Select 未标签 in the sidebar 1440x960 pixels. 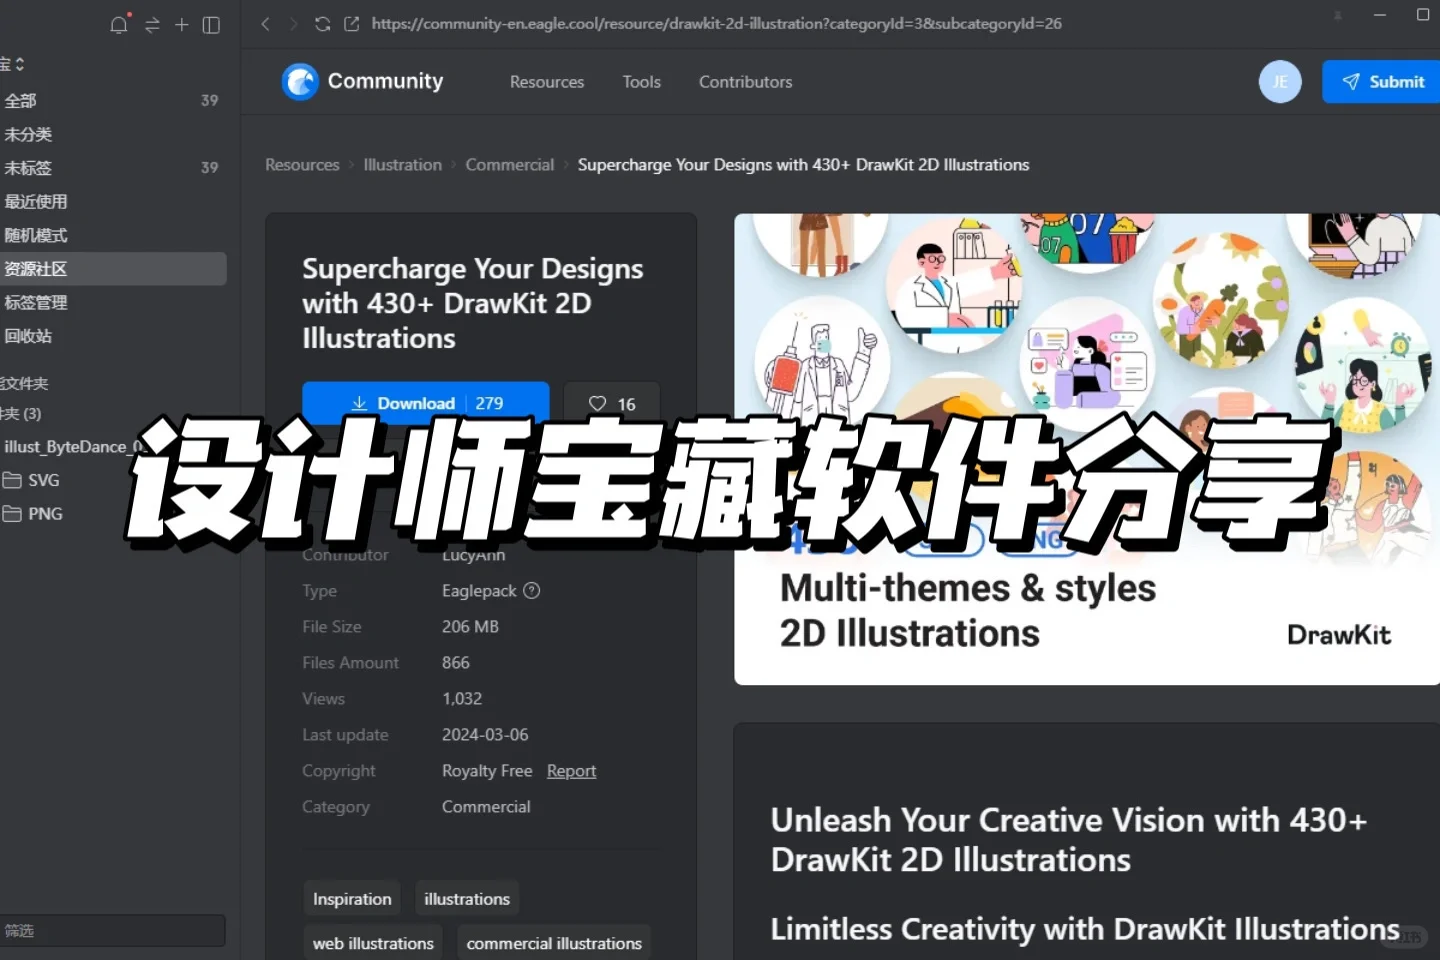point(112,168)
